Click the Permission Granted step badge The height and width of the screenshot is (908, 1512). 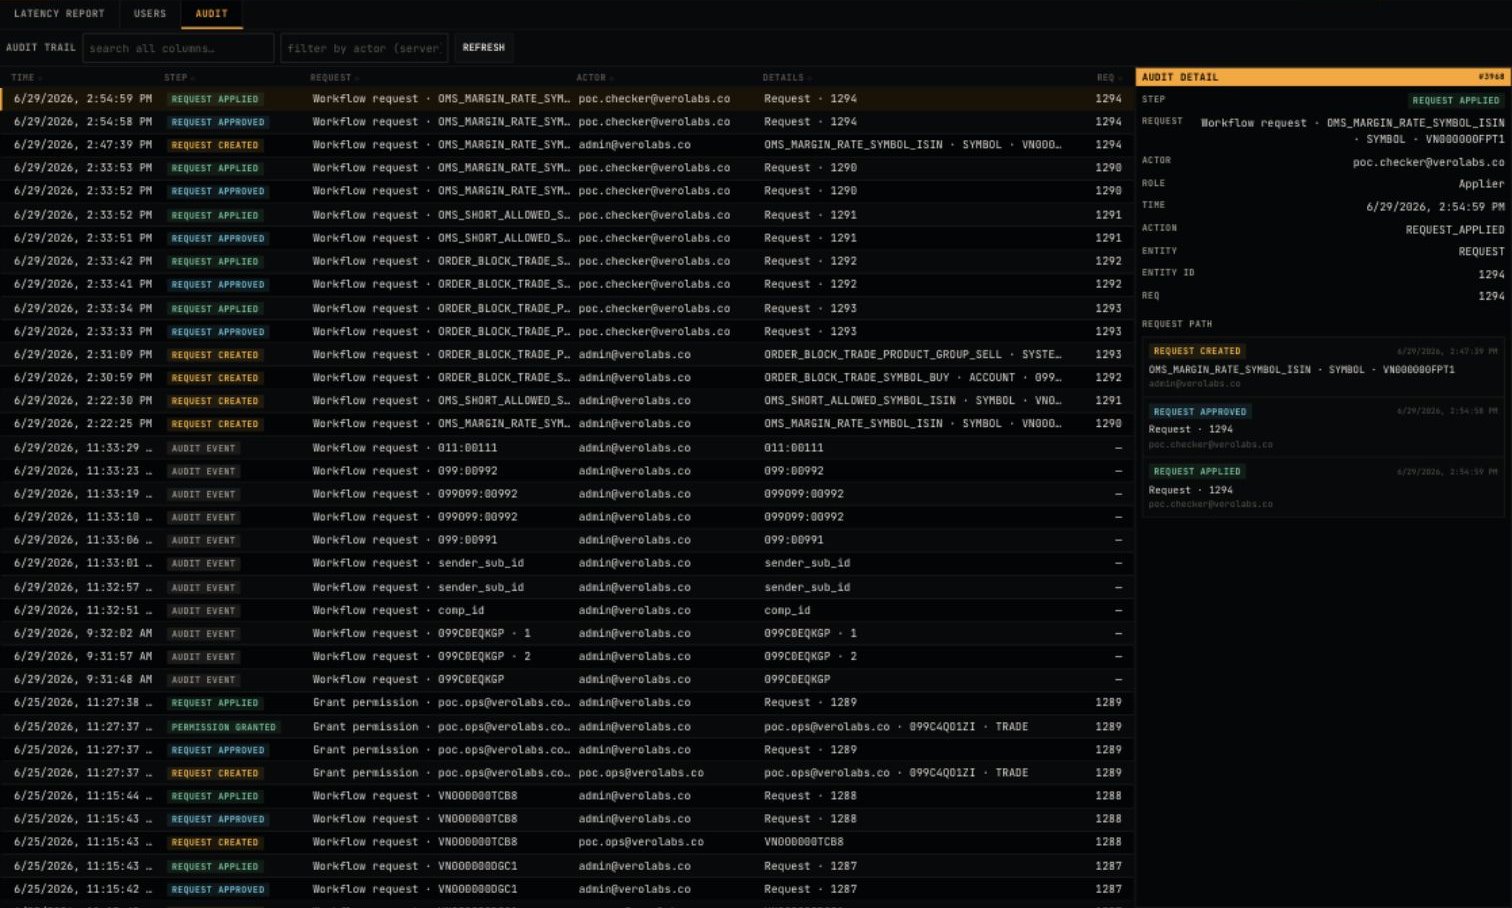(223, 727)
